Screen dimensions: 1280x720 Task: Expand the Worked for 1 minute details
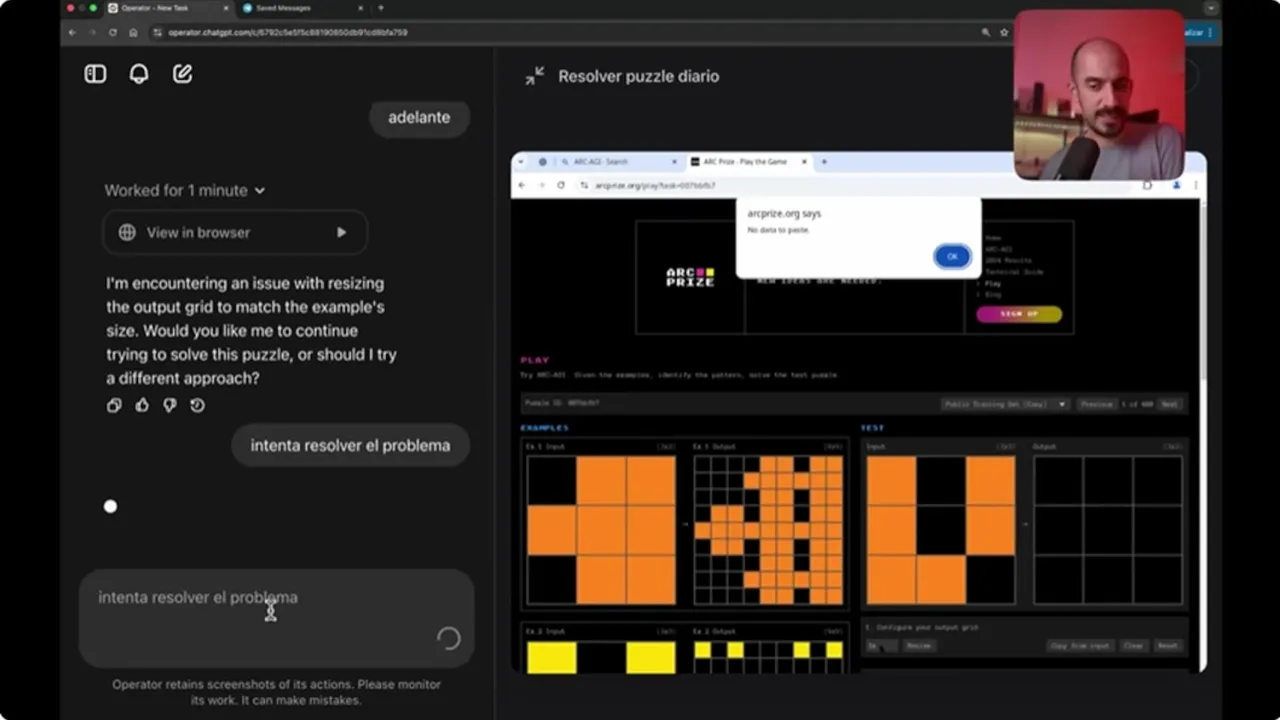(185, 190)
